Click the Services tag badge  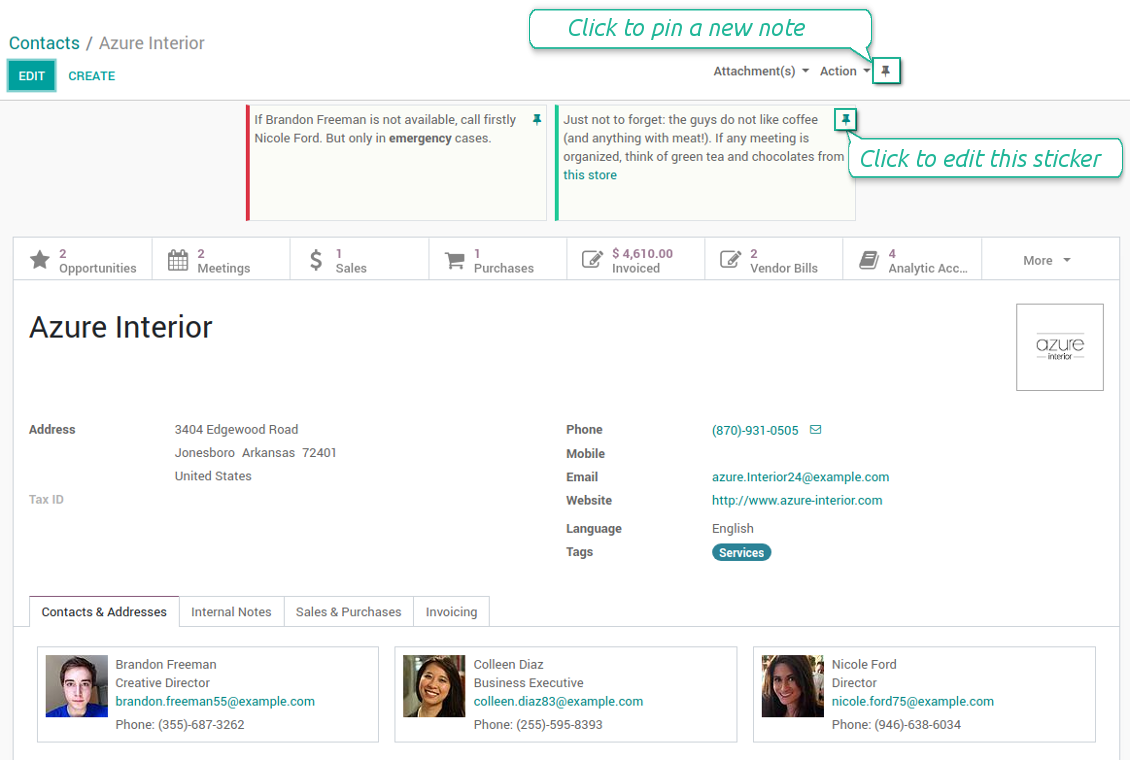click(x=741, y=553)
